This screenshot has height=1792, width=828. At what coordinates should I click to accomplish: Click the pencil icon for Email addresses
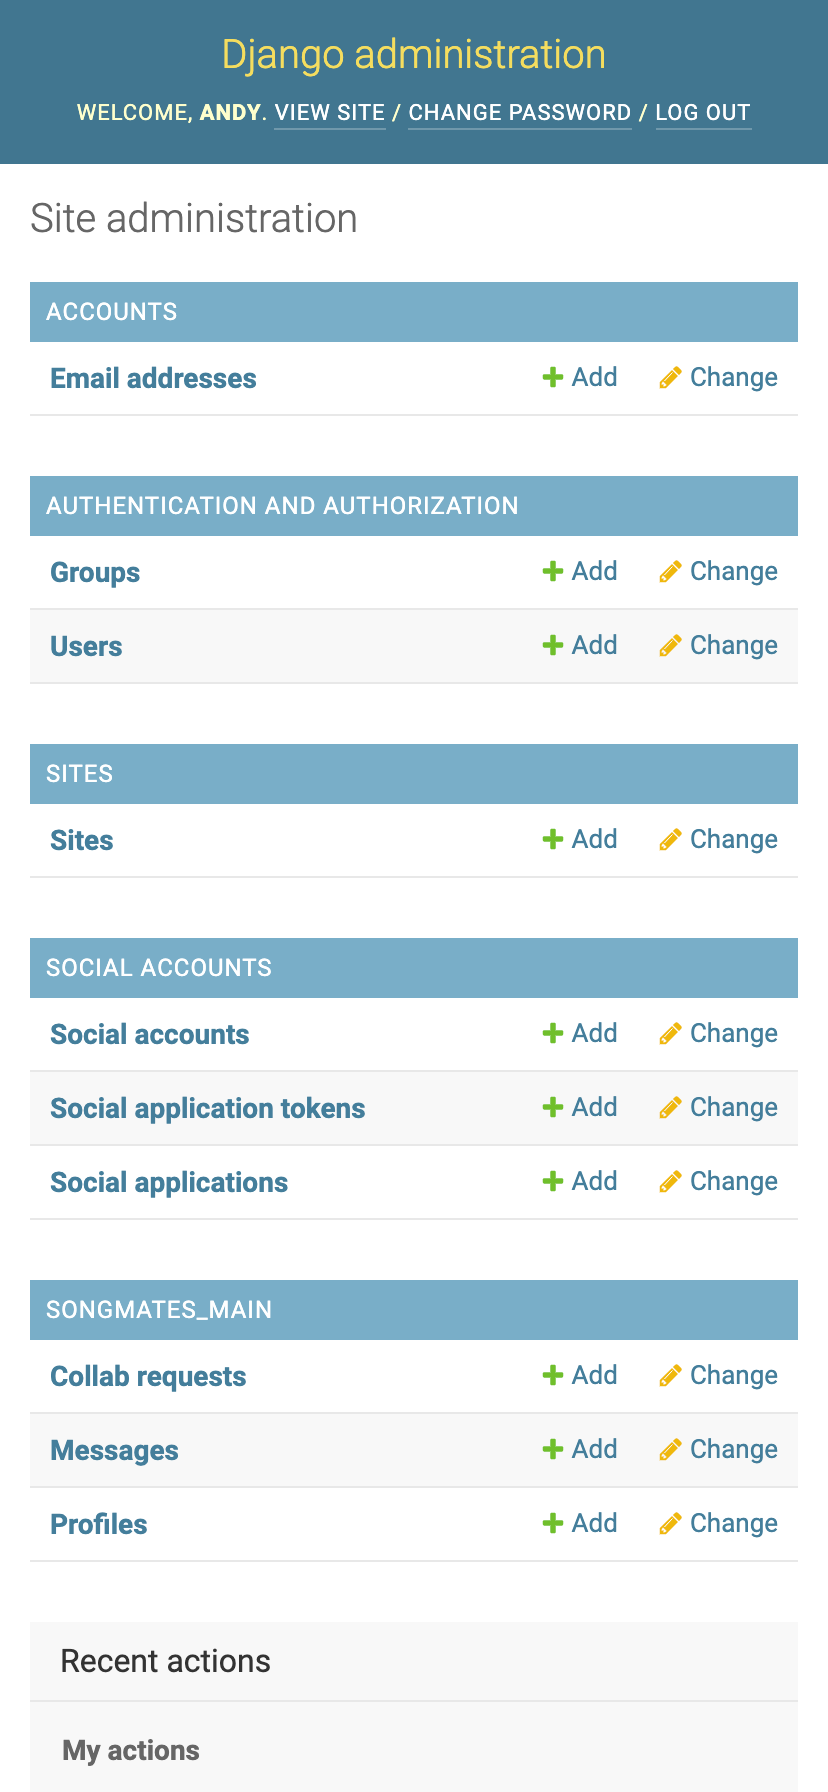point(670,377)
